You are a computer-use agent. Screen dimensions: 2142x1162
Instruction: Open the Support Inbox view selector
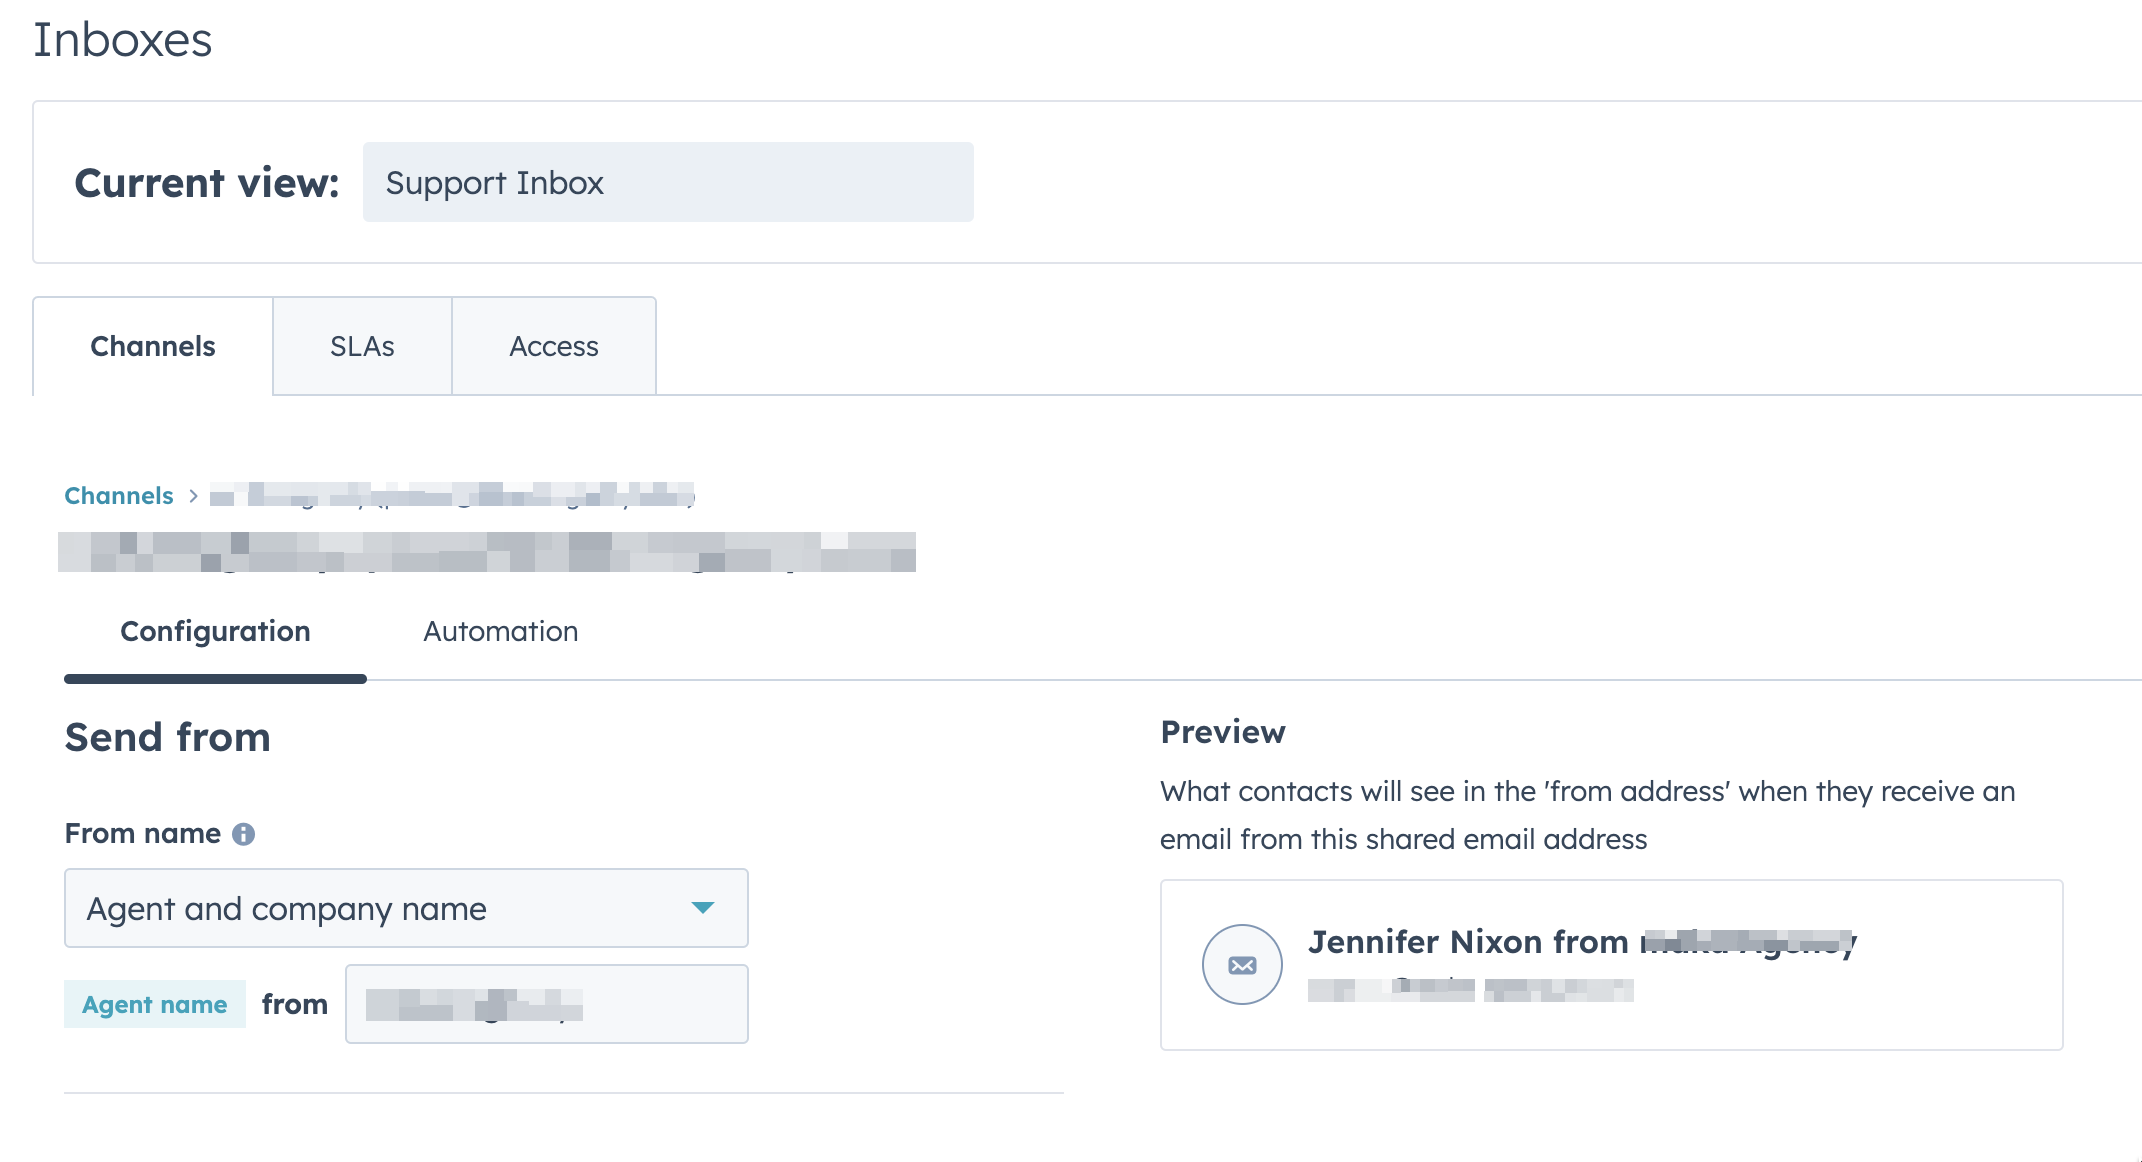(x=667, y=182)
